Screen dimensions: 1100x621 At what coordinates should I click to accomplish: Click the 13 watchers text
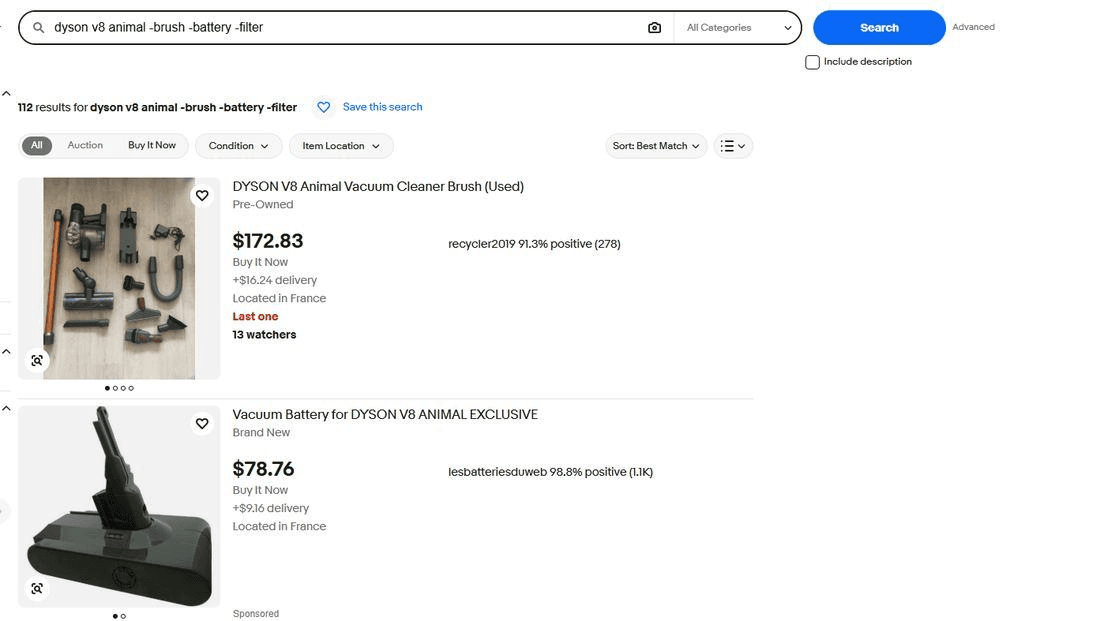(x=264, y=335)
